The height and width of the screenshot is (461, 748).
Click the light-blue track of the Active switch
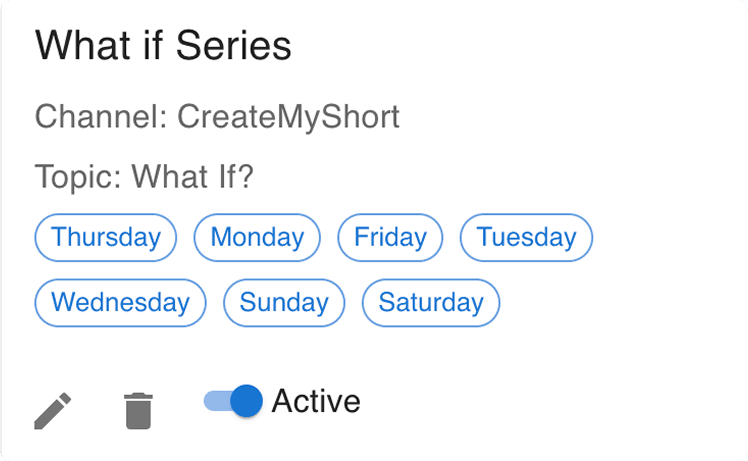click(x=217, y=401)
